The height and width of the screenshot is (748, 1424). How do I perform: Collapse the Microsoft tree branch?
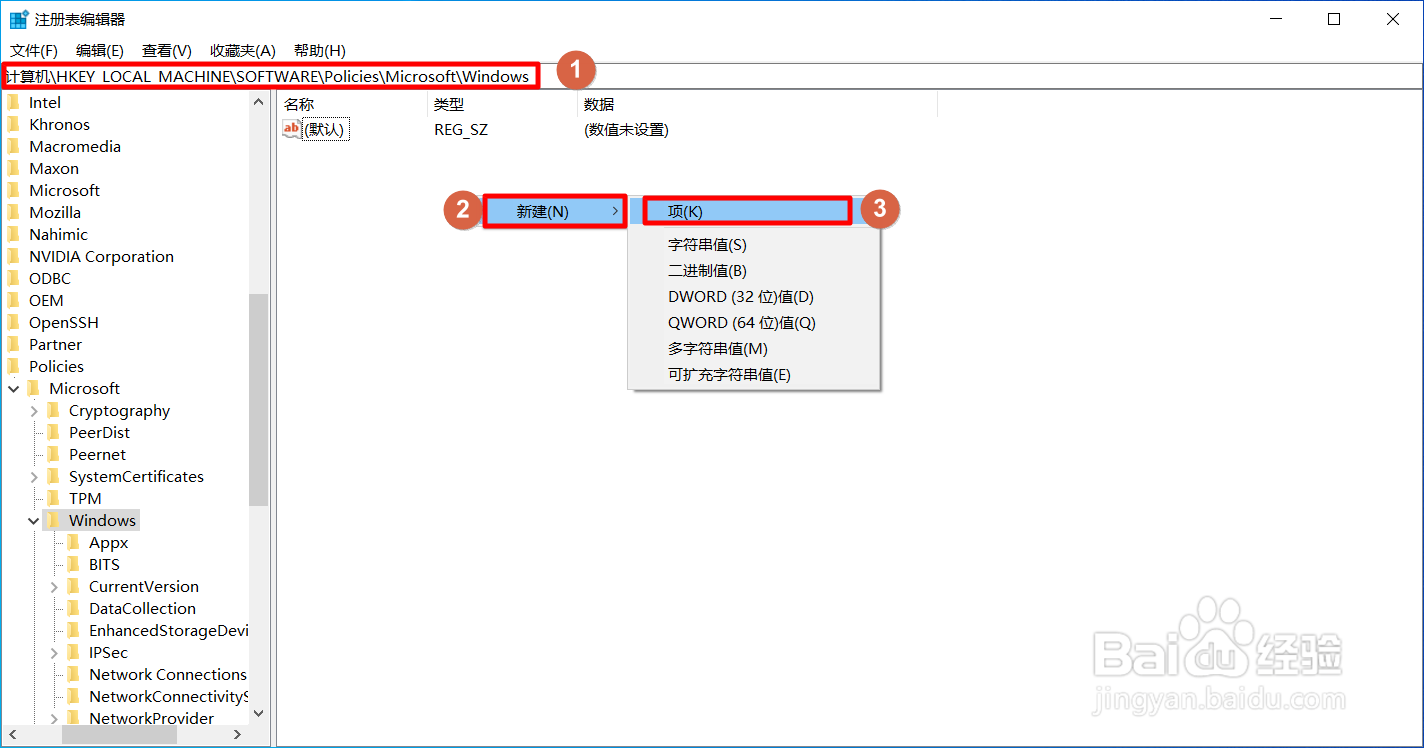(13, 387)
